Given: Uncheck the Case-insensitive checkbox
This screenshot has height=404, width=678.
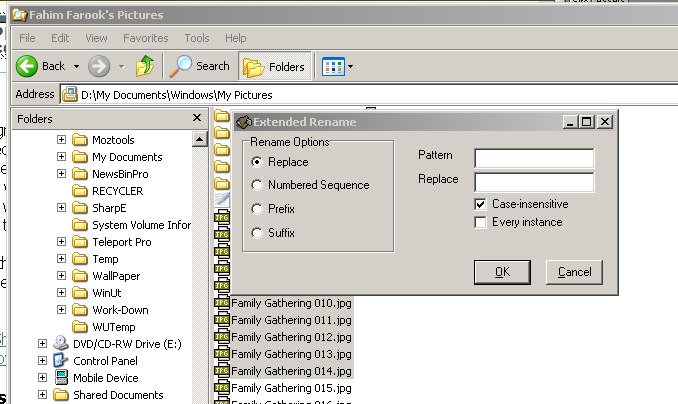Looking at the screenshot, I should pos(480,204).
